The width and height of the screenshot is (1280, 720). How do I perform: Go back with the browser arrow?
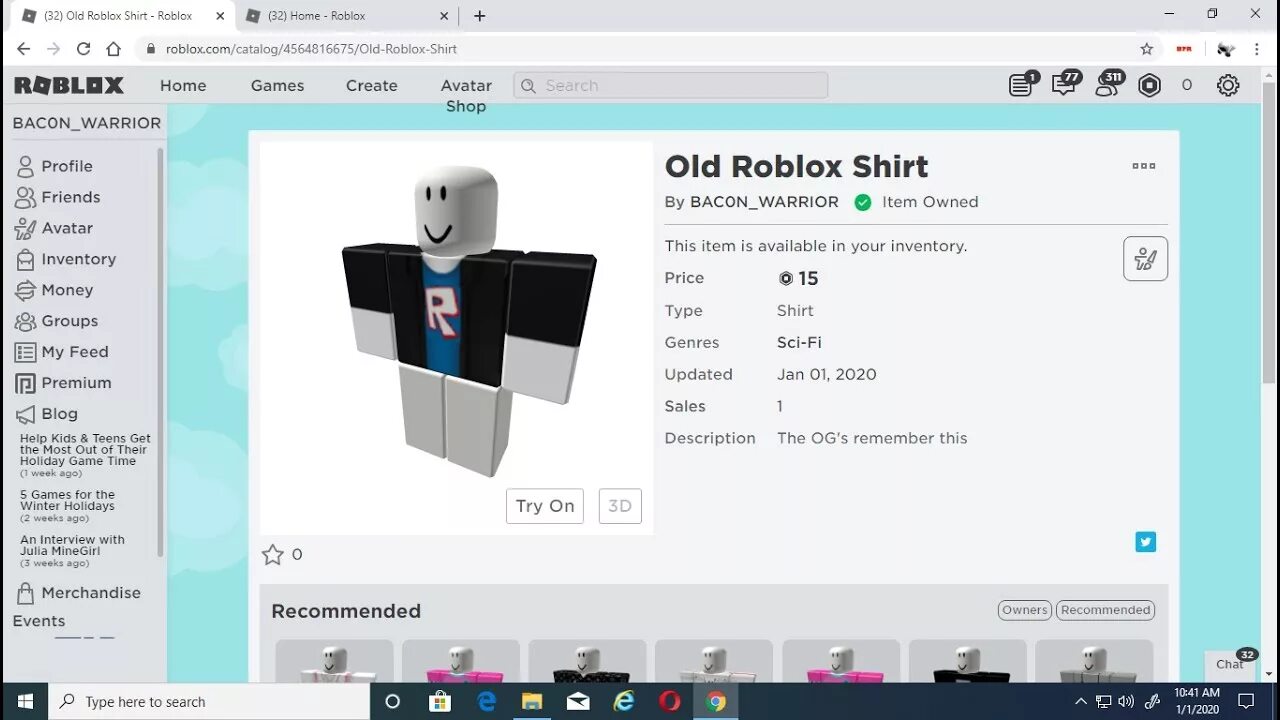pyautogui.click(x=23, y=48)
